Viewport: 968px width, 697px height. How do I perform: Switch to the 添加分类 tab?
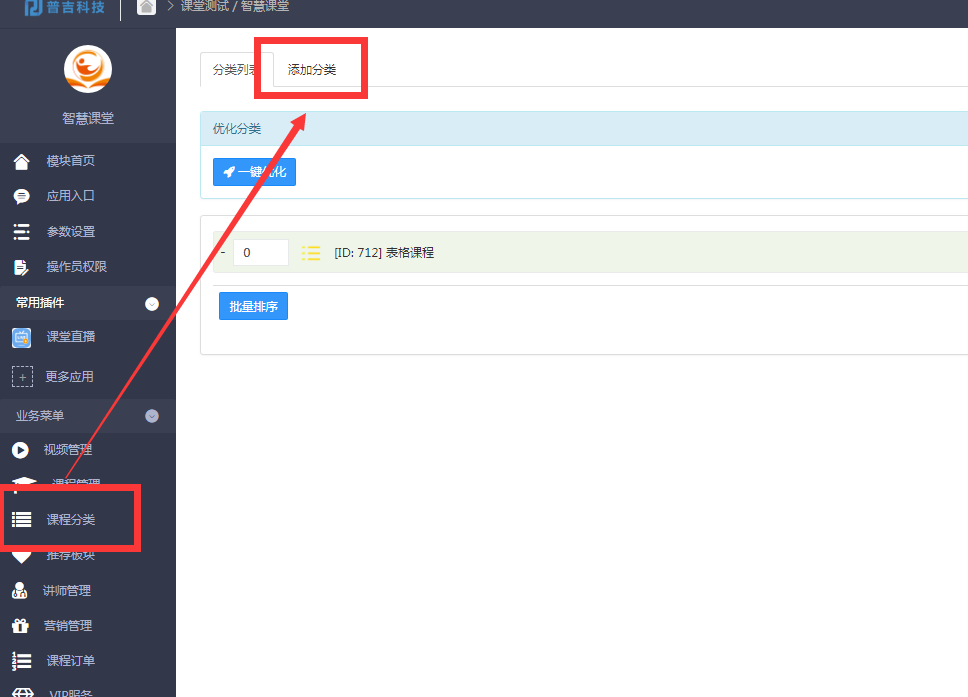pos(312,70)
